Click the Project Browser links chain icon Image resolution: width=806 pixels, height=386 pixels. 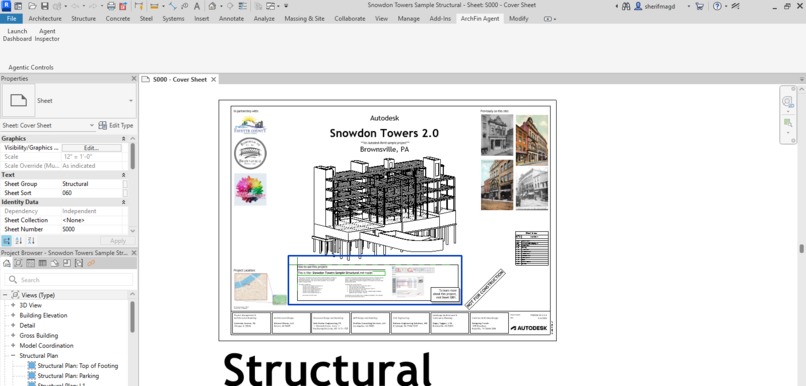[x=91, y=263]
